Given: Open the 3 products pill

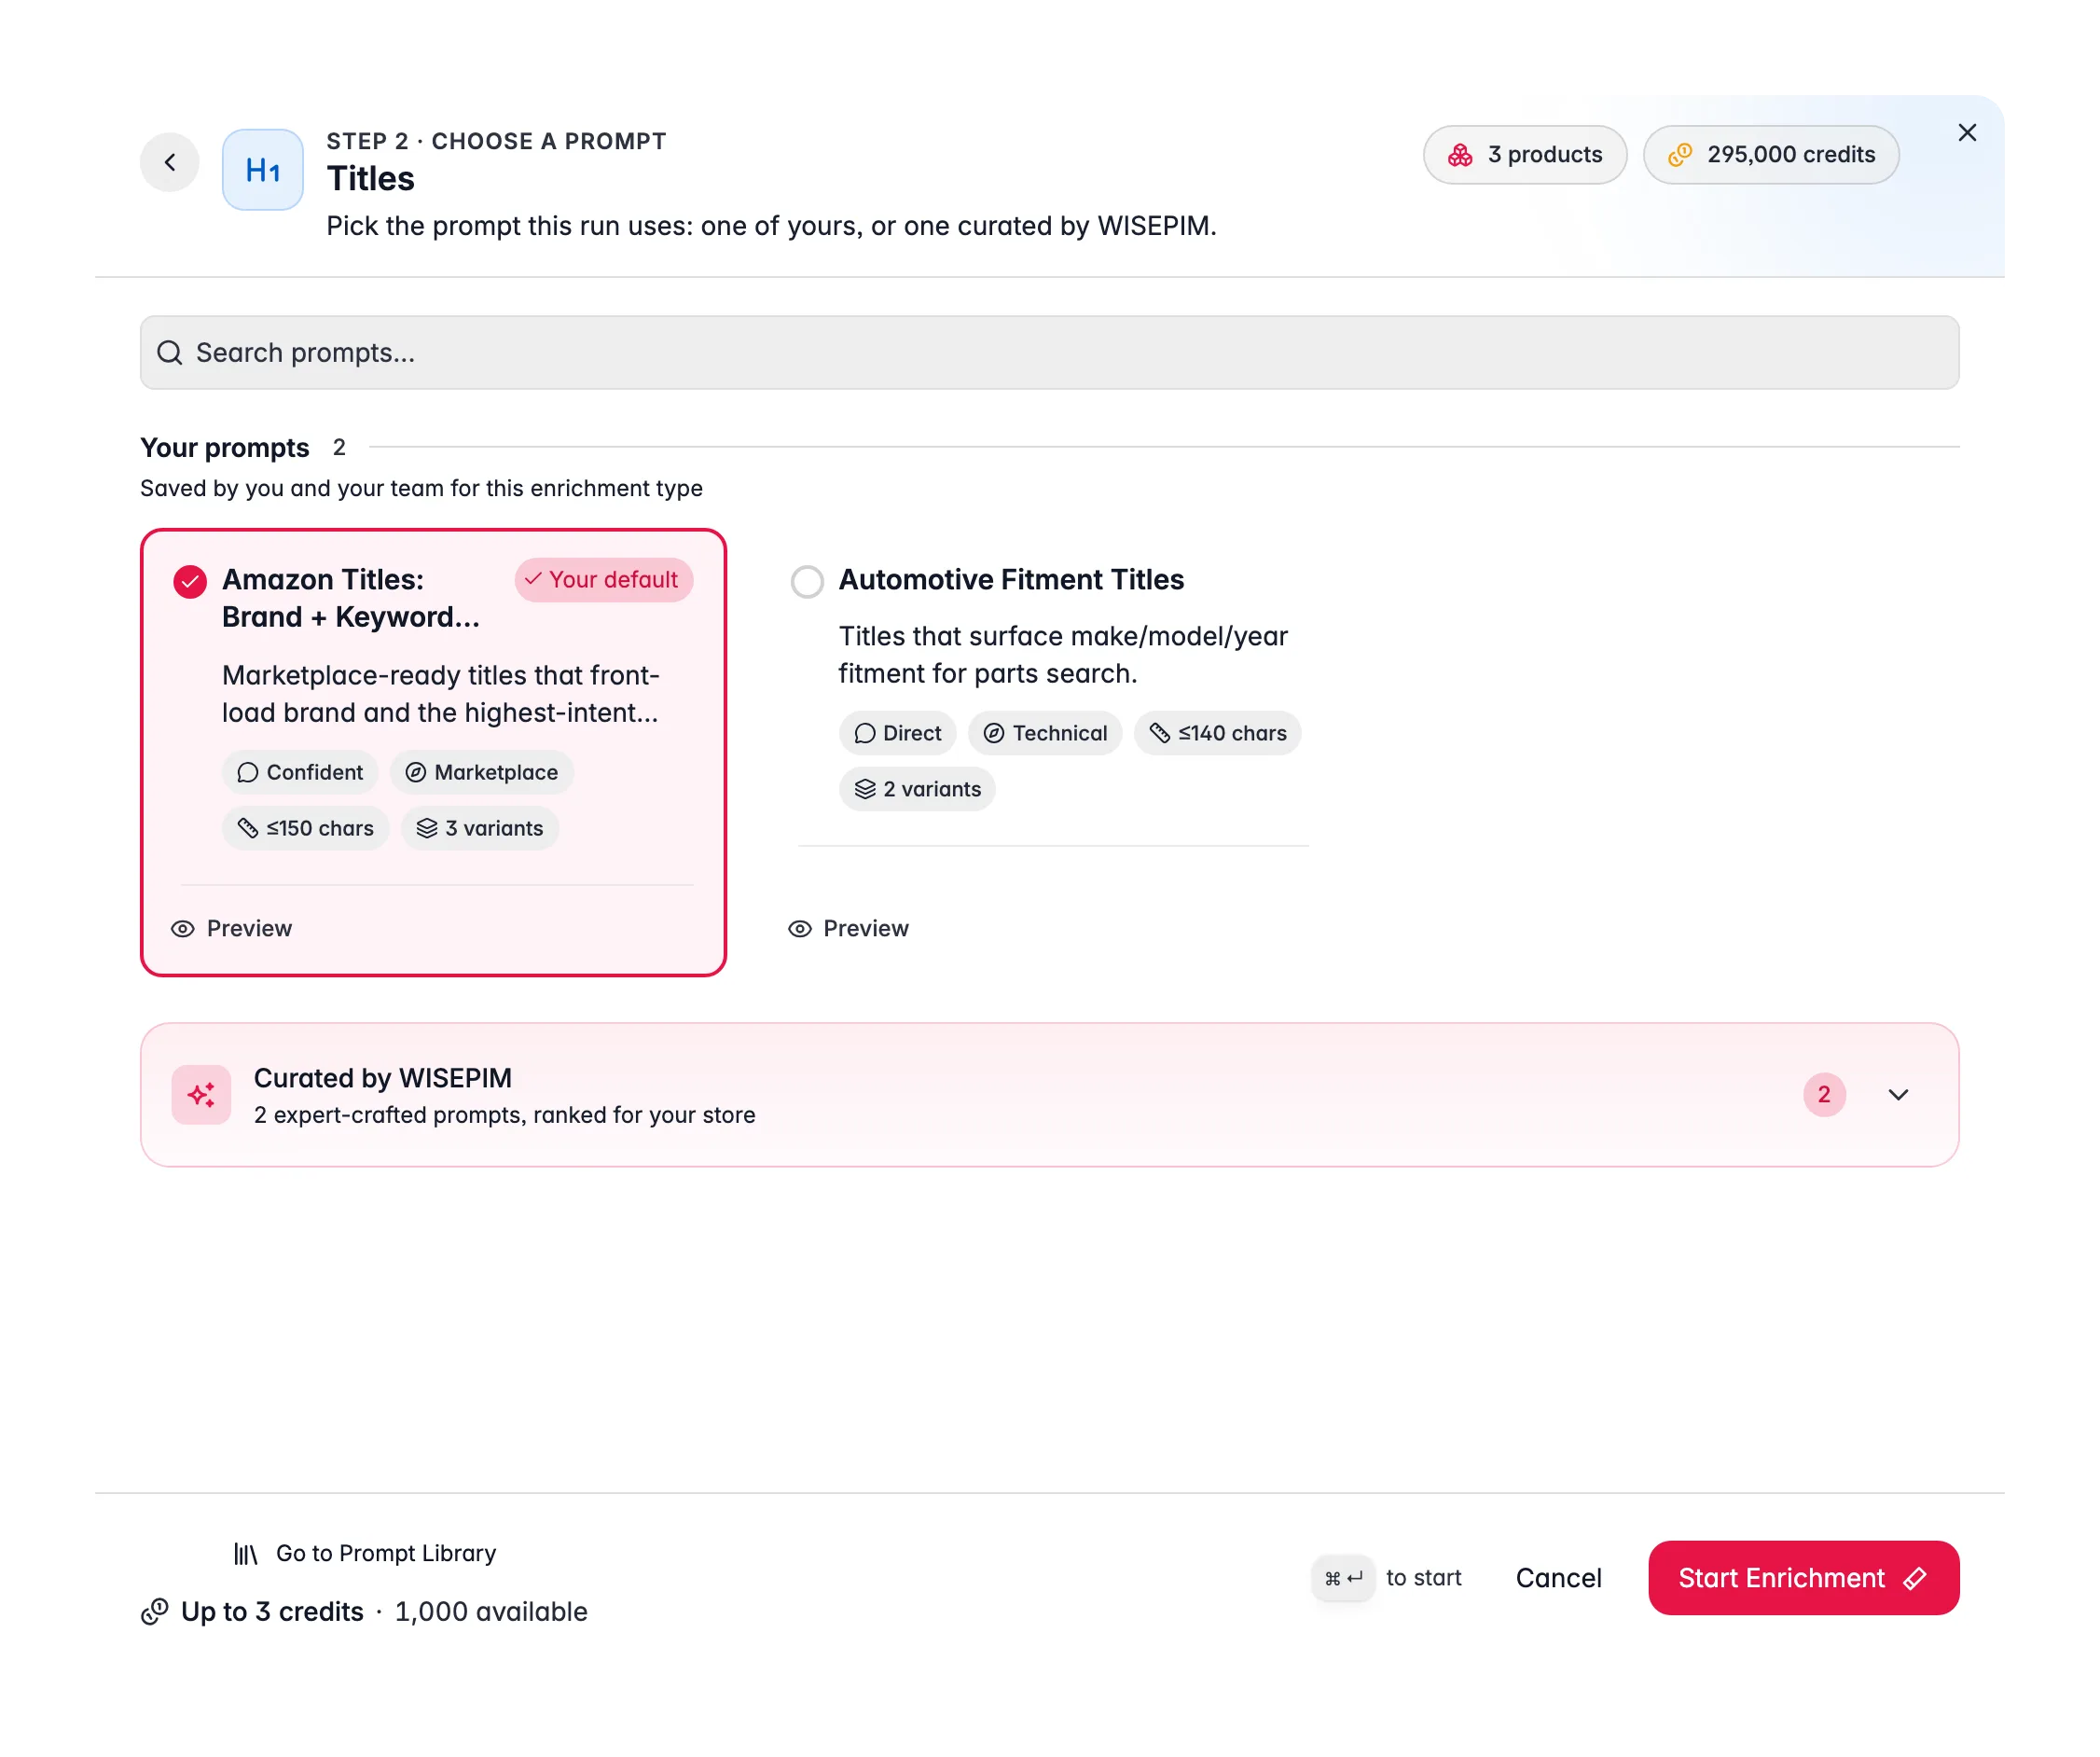Looking at the screenshot, I should 1525,155.
